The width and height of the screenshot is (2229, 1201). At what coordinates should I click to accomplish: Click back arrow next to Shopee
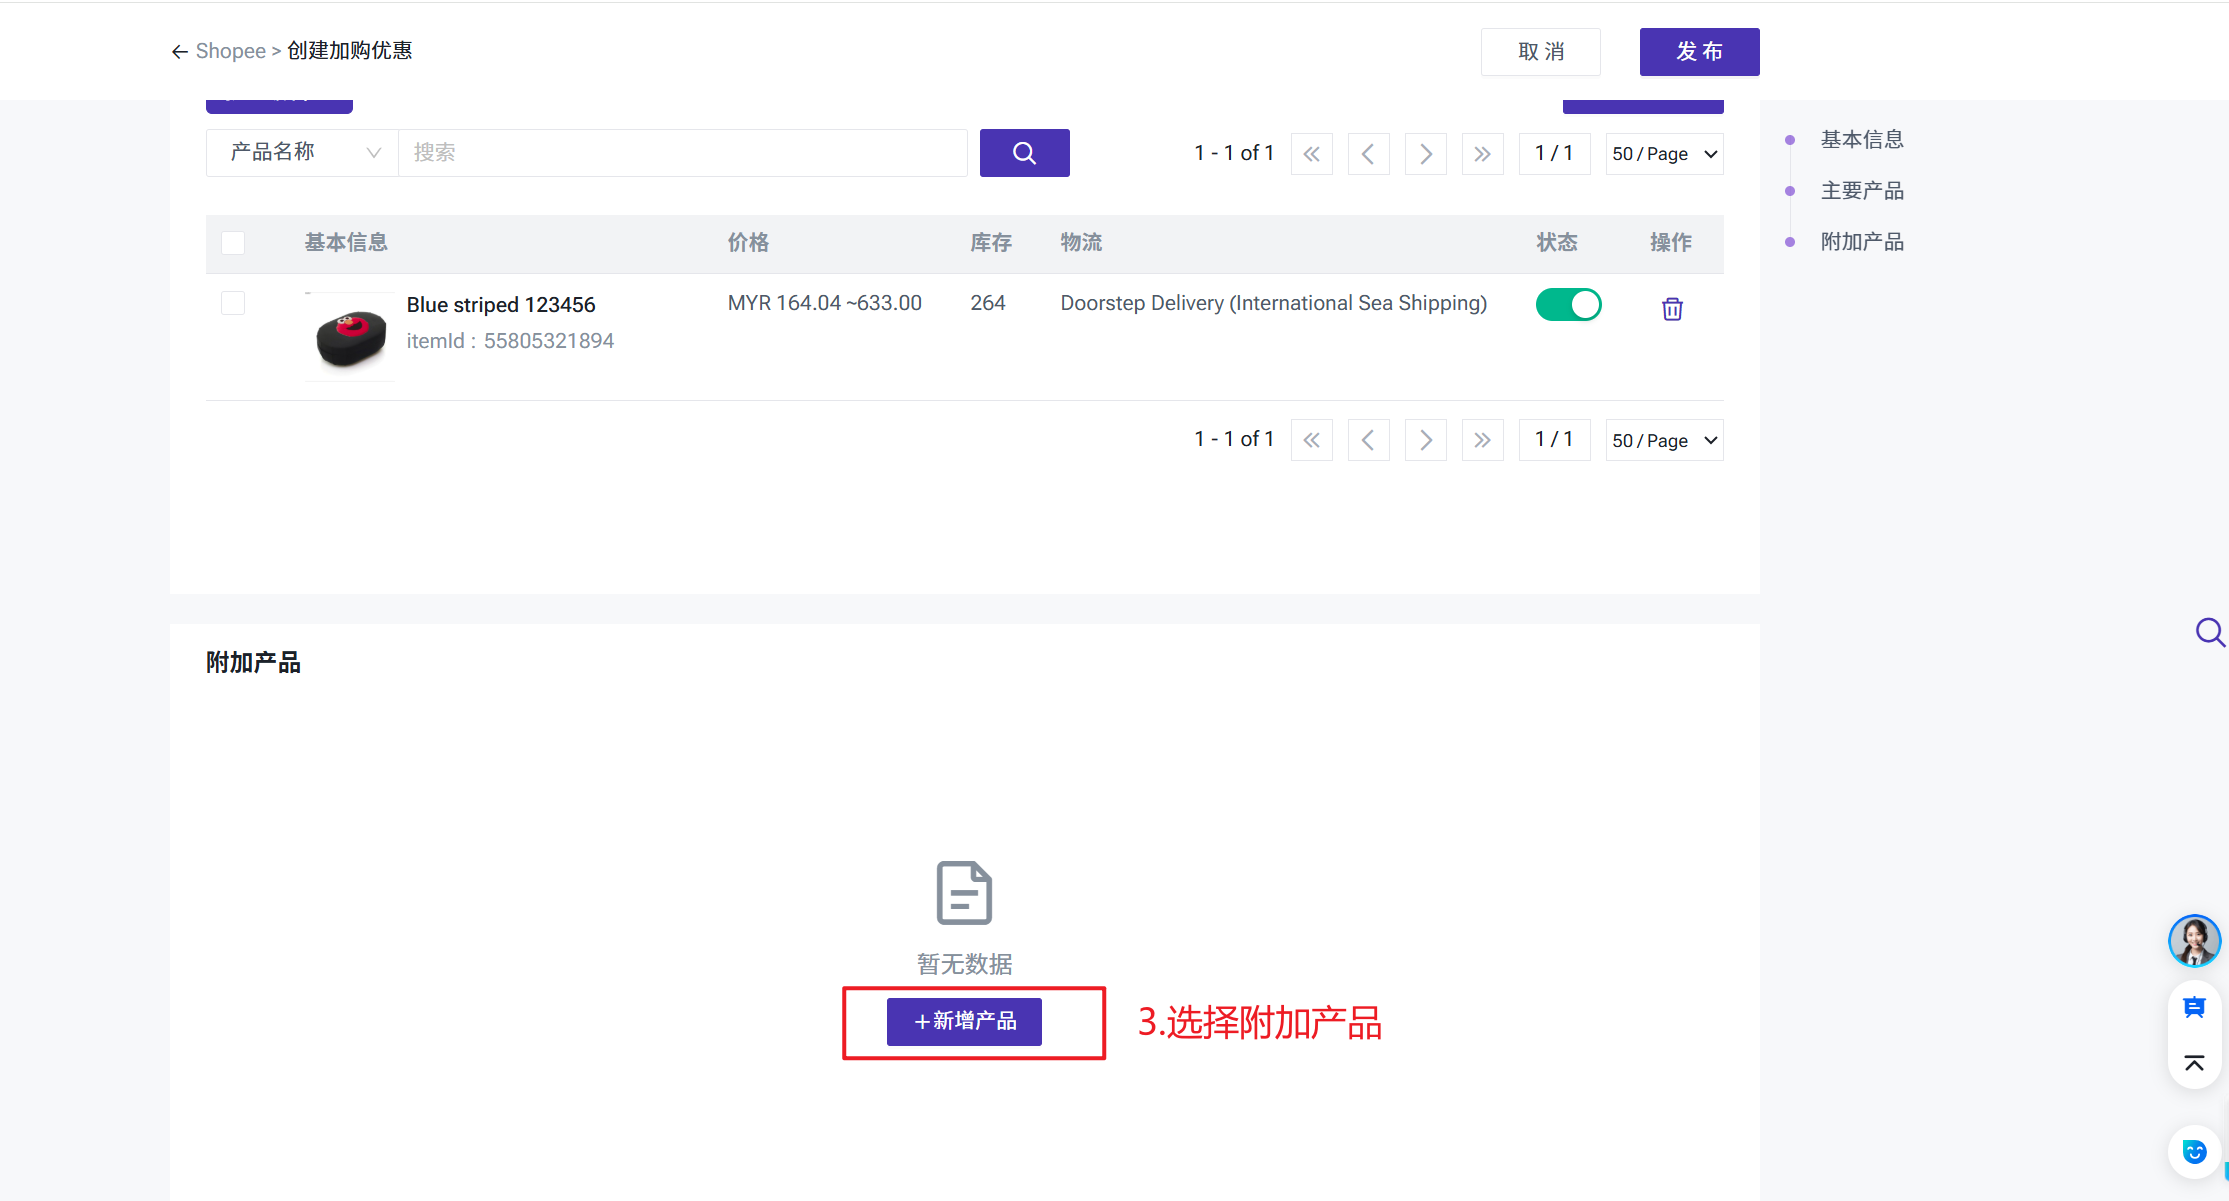pyautogui.click(x=179, y=52)
